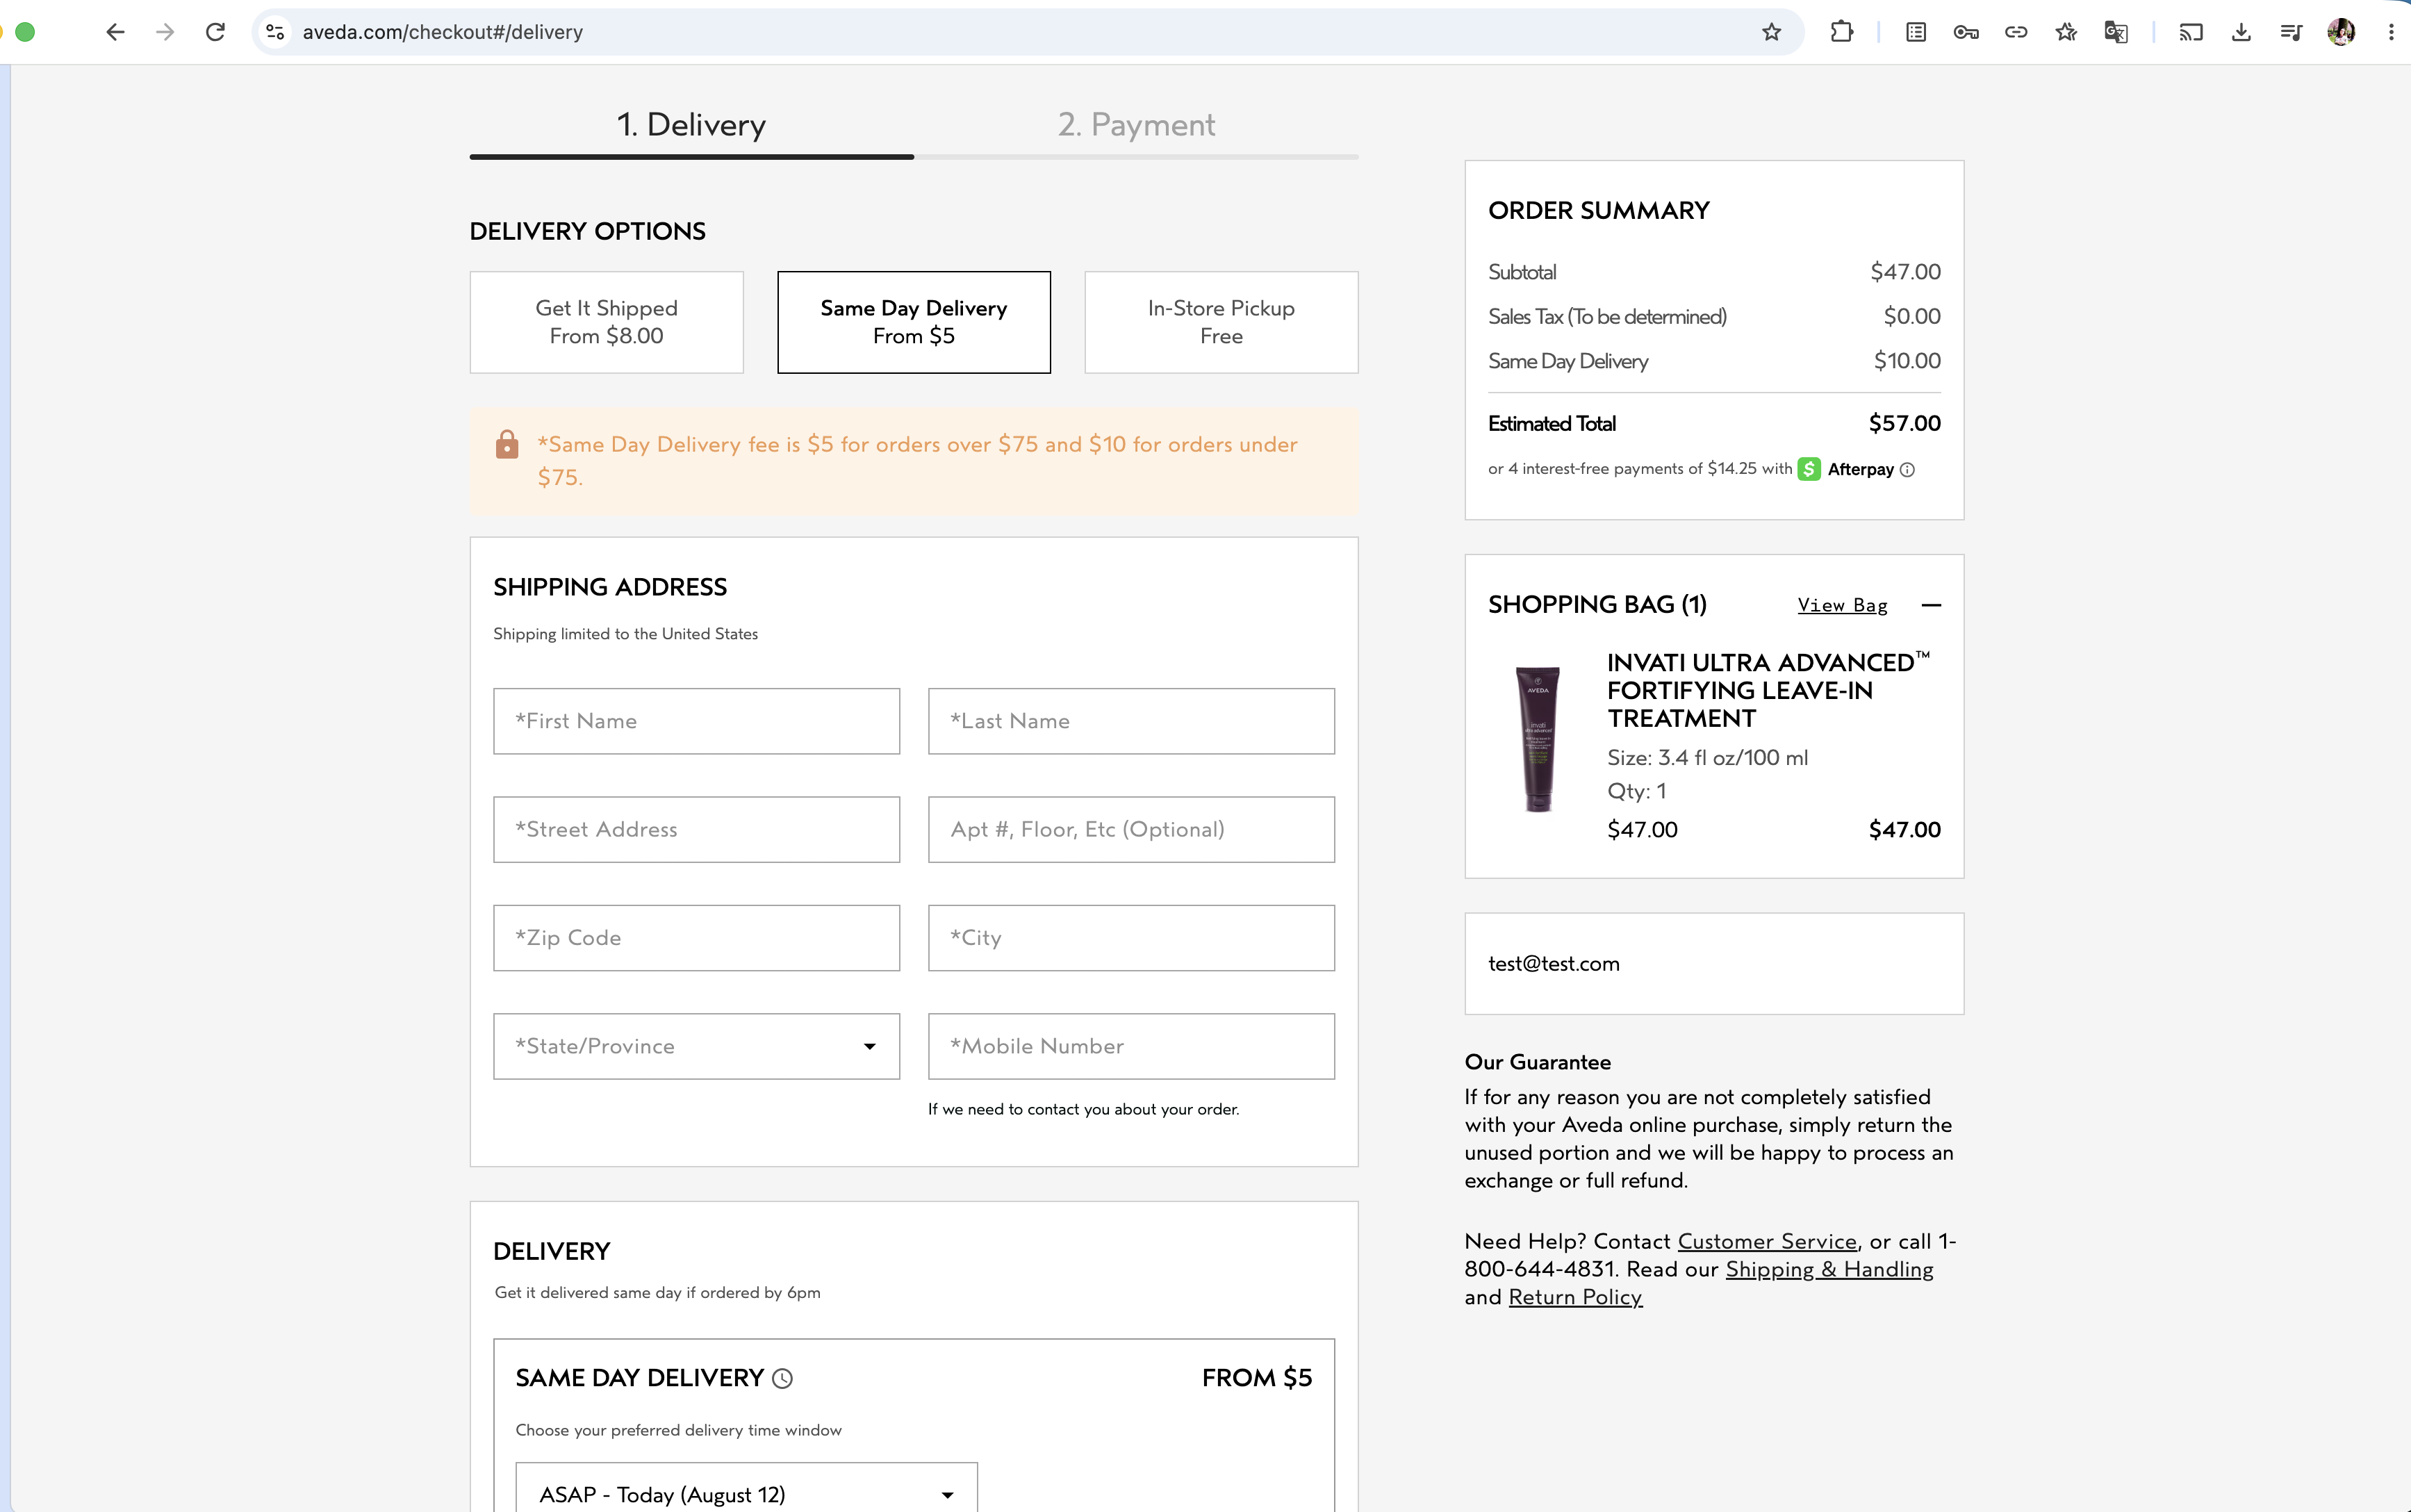The height and width of the screenshot is (1512, 2411).
Task: Open the State/Province dropdown
Action: point(696,1046)
